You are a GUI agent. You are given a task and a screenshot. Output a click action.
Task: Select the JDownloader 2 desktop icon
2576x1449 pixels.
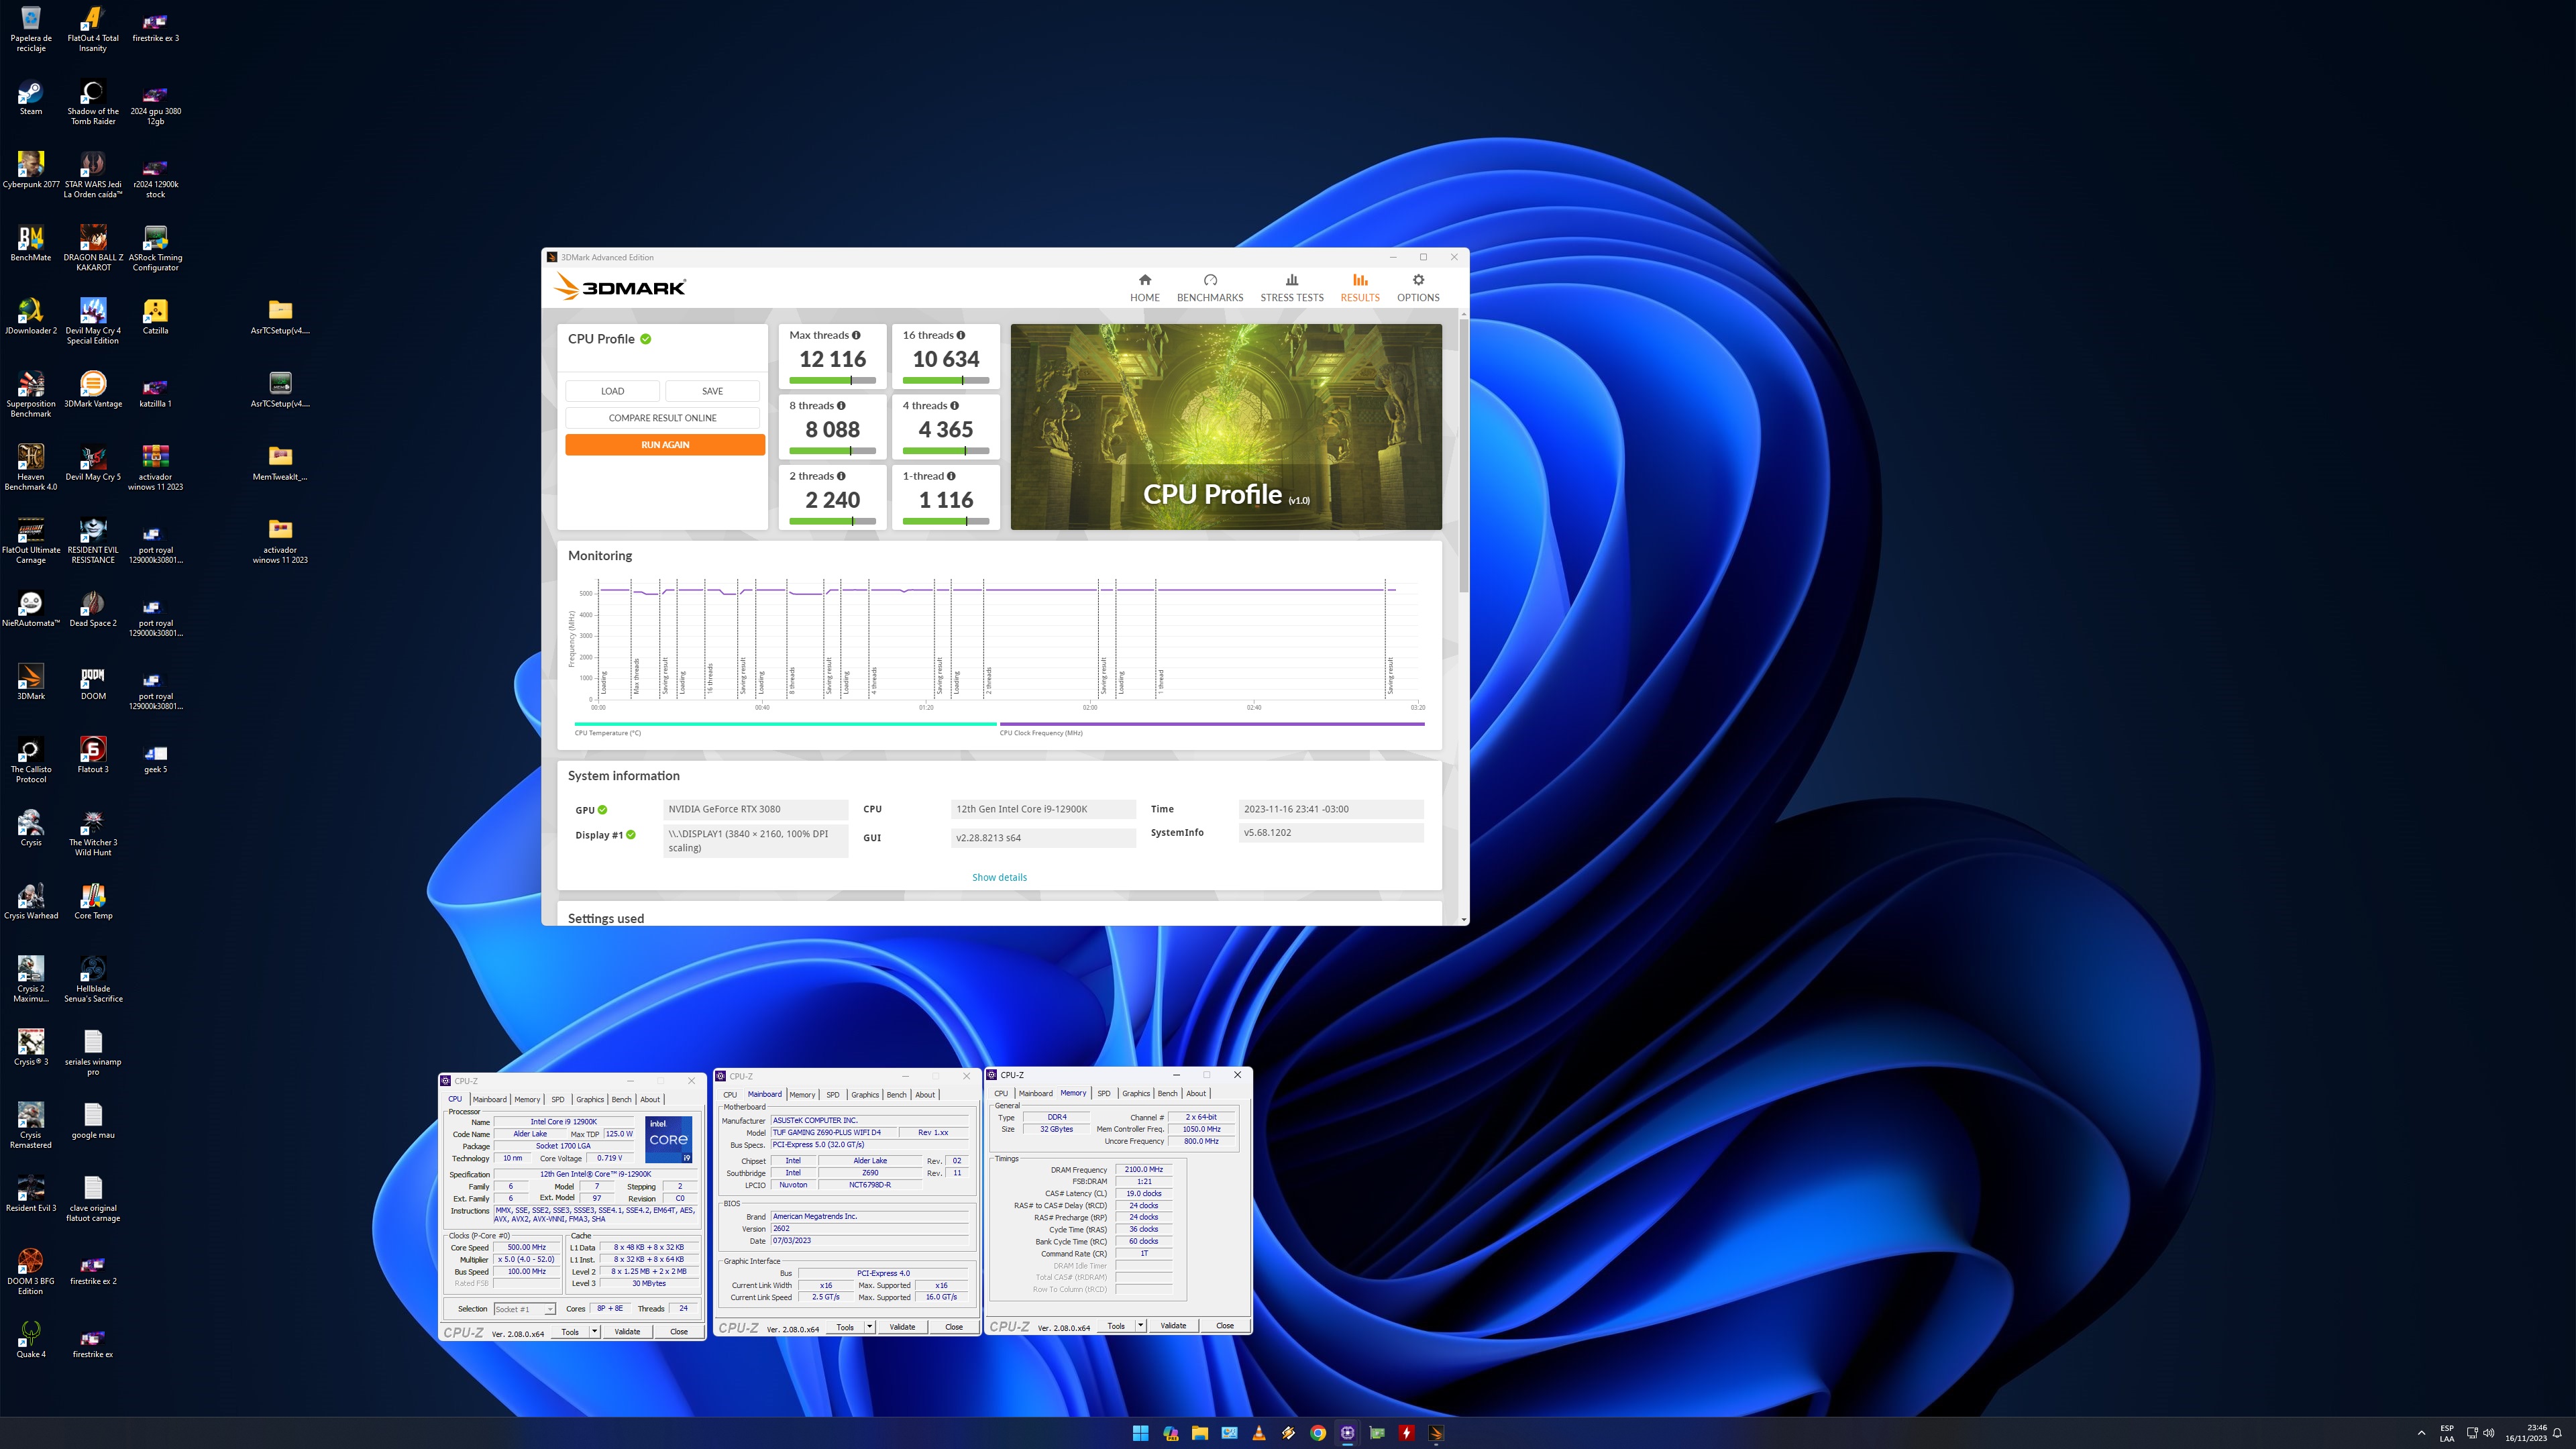[x=31, y=316]
